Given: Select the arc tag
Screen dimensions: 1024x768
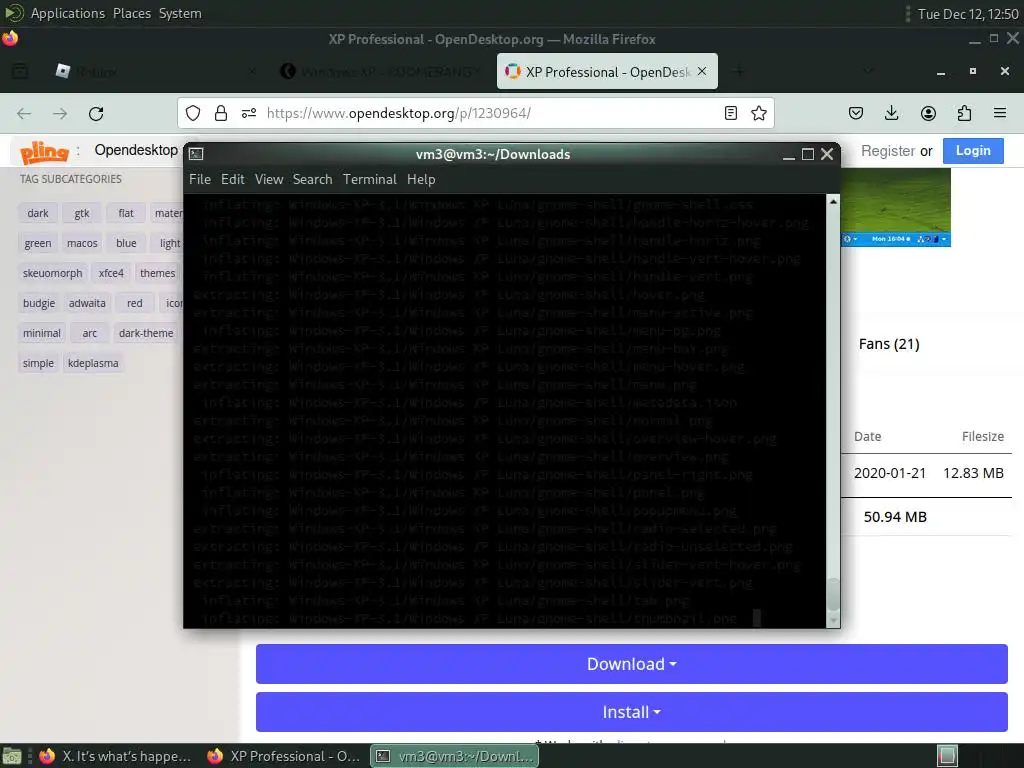Looking at the screenshot, I should pos(89,333).
